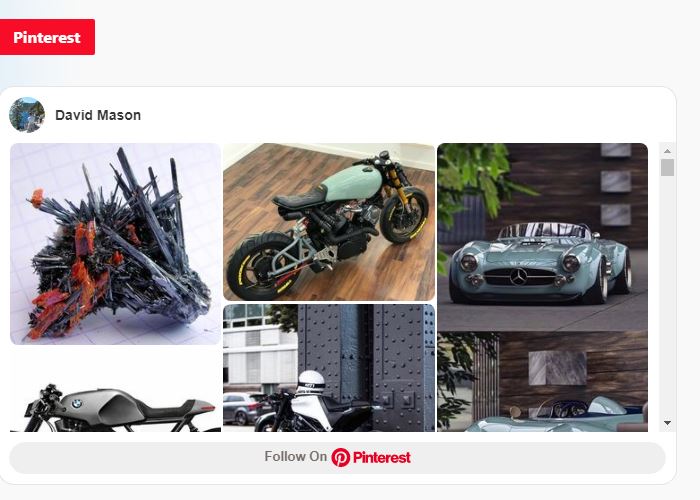Open the front-view Mercedes roadster pin
This screenshot has width=700, height=500.
coord(542,237)
